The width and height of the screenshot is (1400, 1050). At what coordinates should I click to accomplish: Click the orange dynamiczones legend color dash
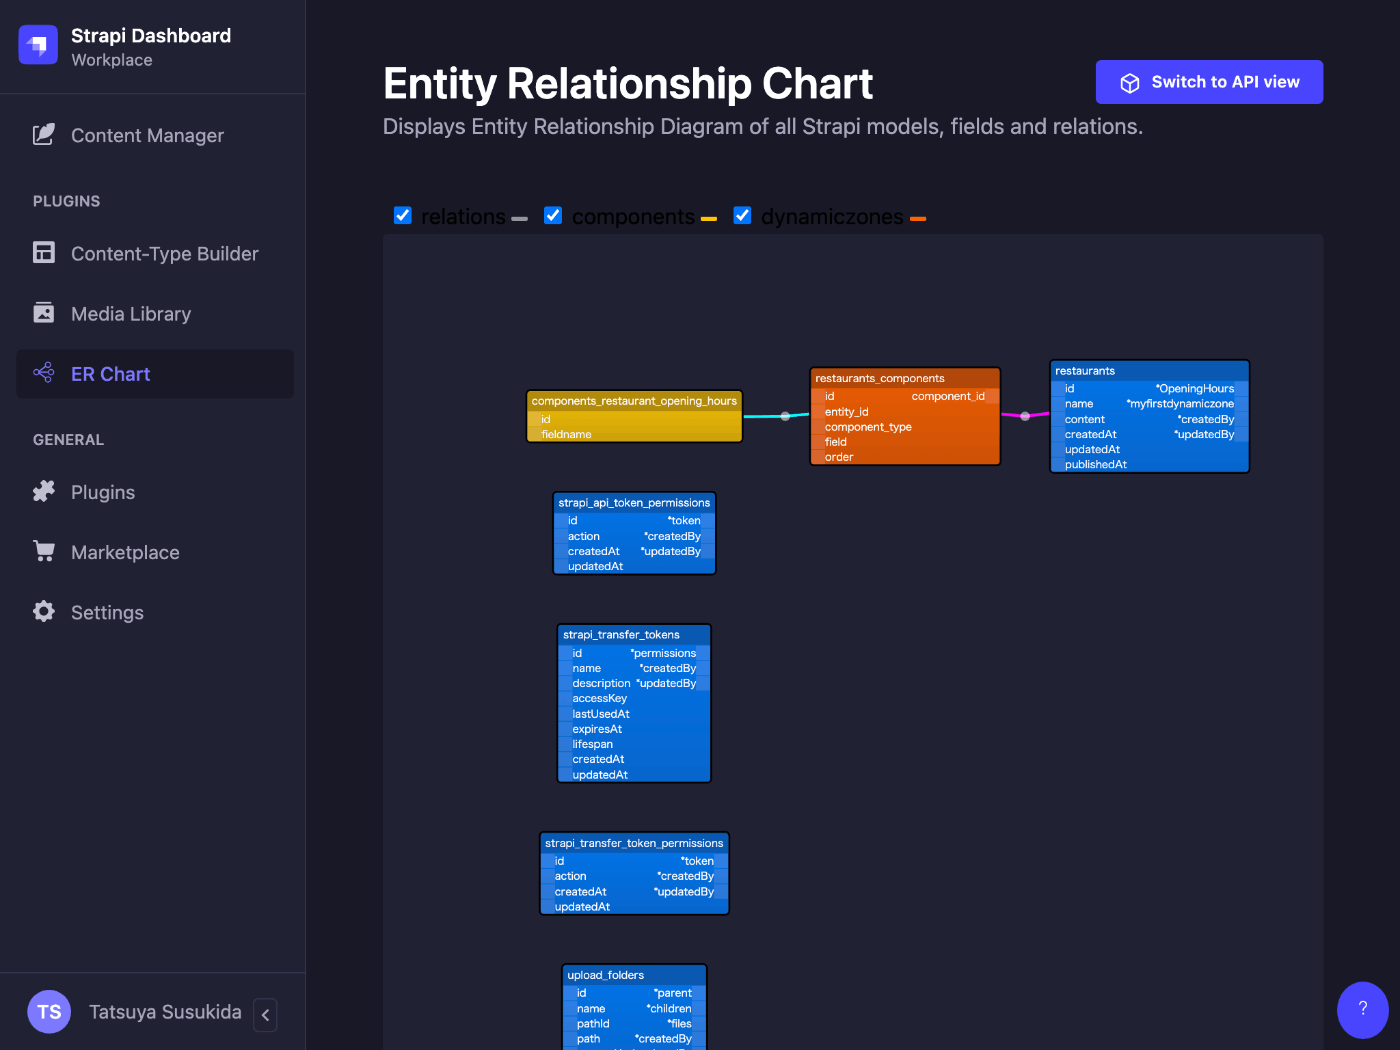tap(918, 219)
